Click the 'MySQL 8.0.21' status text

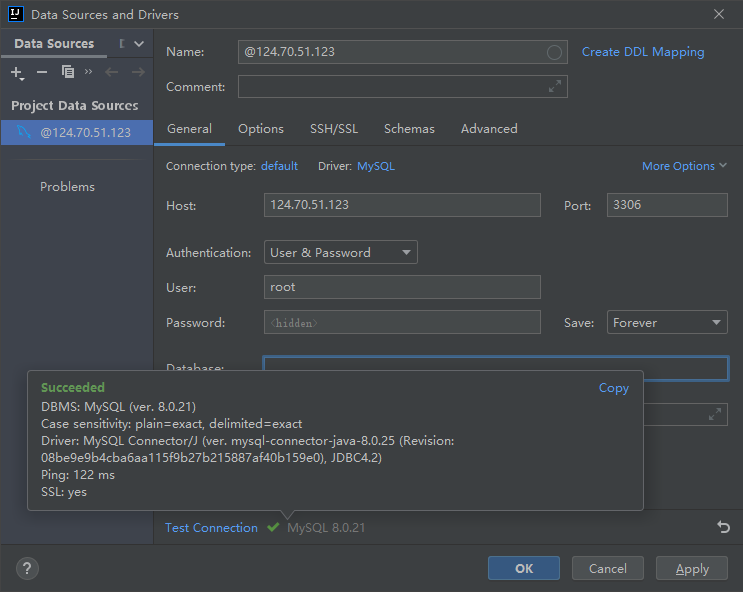[326, 528]
